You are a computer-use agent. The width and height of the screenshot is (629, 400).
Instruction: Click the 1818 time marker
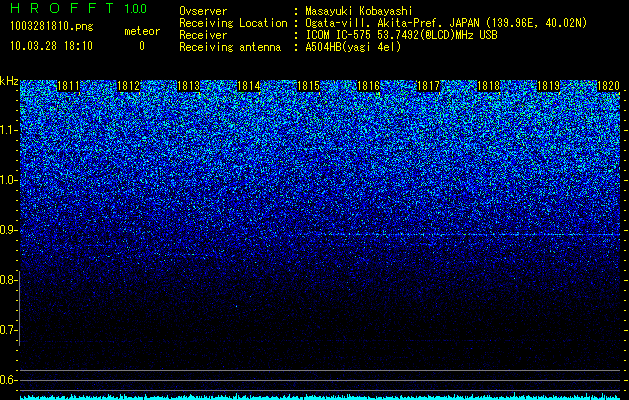pos(489,86)
